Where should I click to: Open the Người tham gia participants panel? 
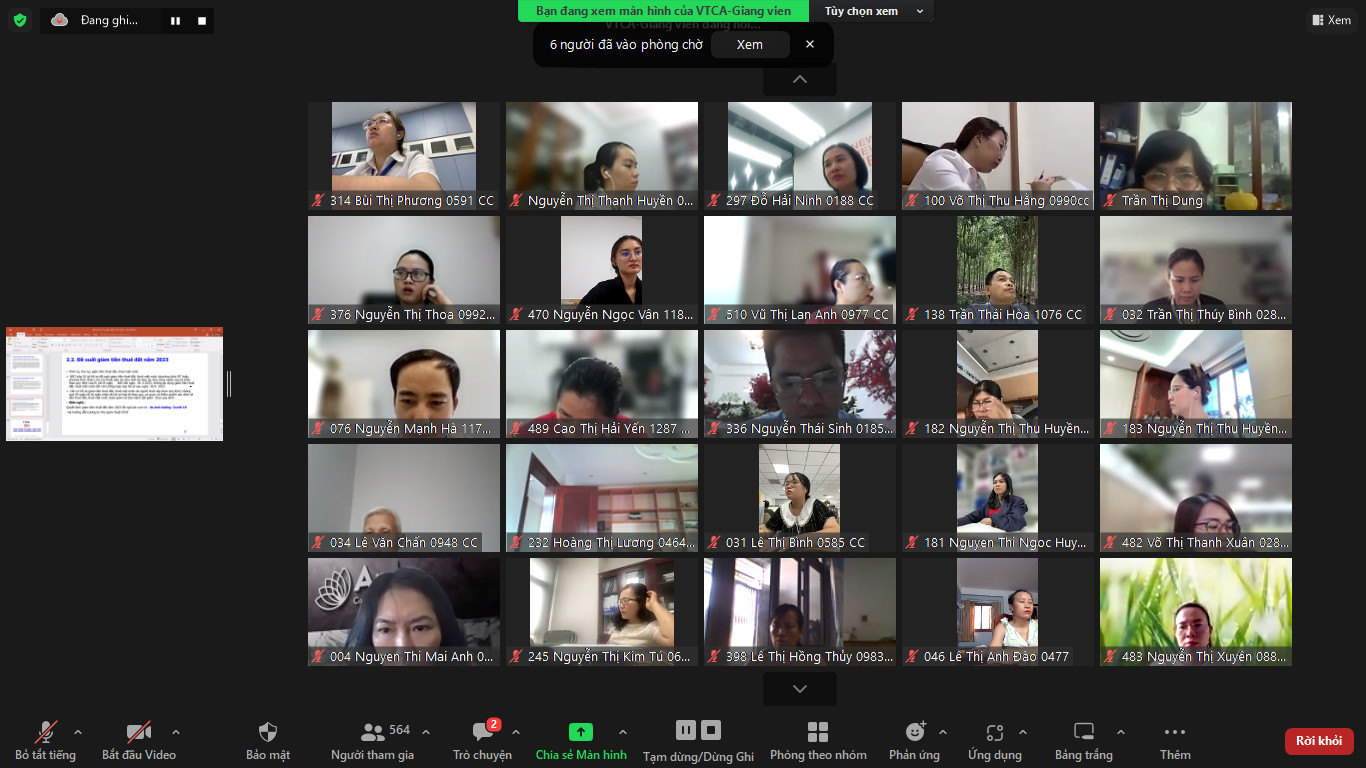(372, 740)
